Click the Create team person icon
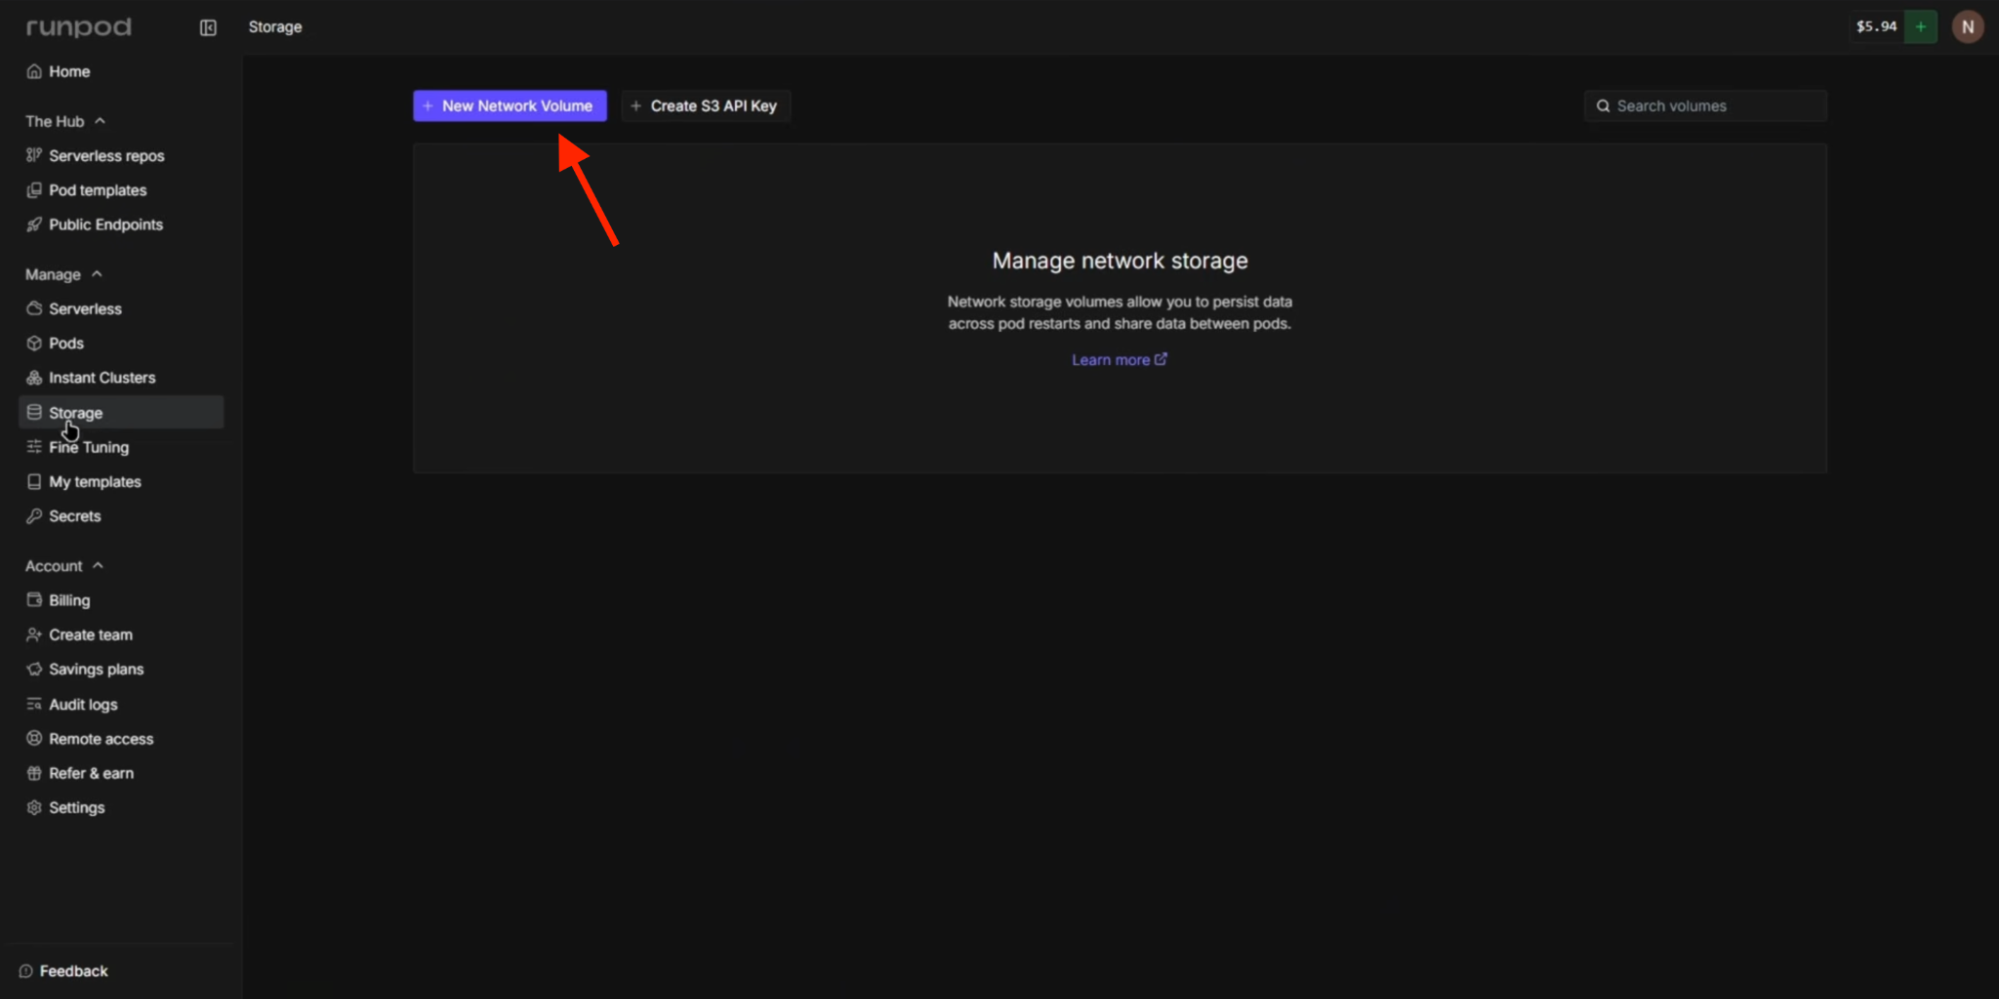Viewport: 1999px width, 1000px height. [x=34, y=635]
